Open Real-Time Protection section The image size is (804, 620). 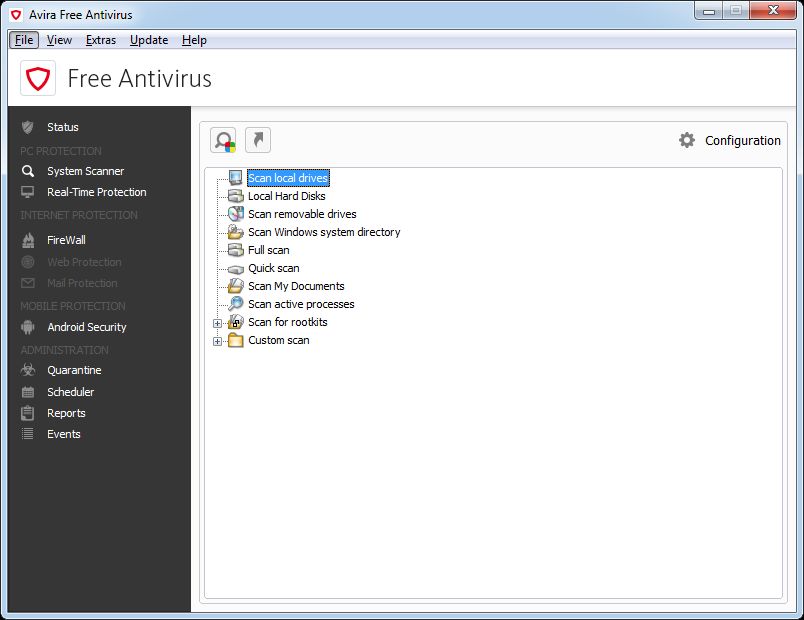click(x=97, y=192)
